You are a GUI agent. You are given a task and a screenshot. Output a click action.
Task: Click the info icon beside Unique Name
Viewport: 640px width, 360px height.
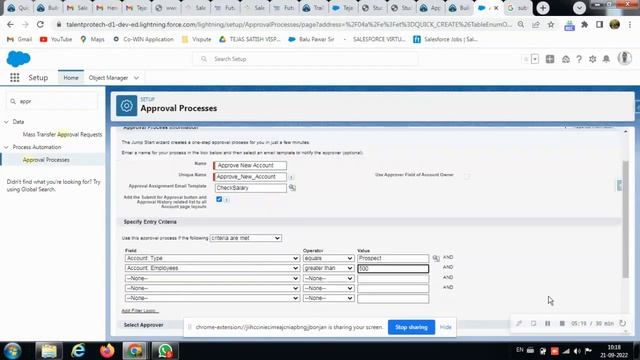pyautogui.click(x=291, y=177)
